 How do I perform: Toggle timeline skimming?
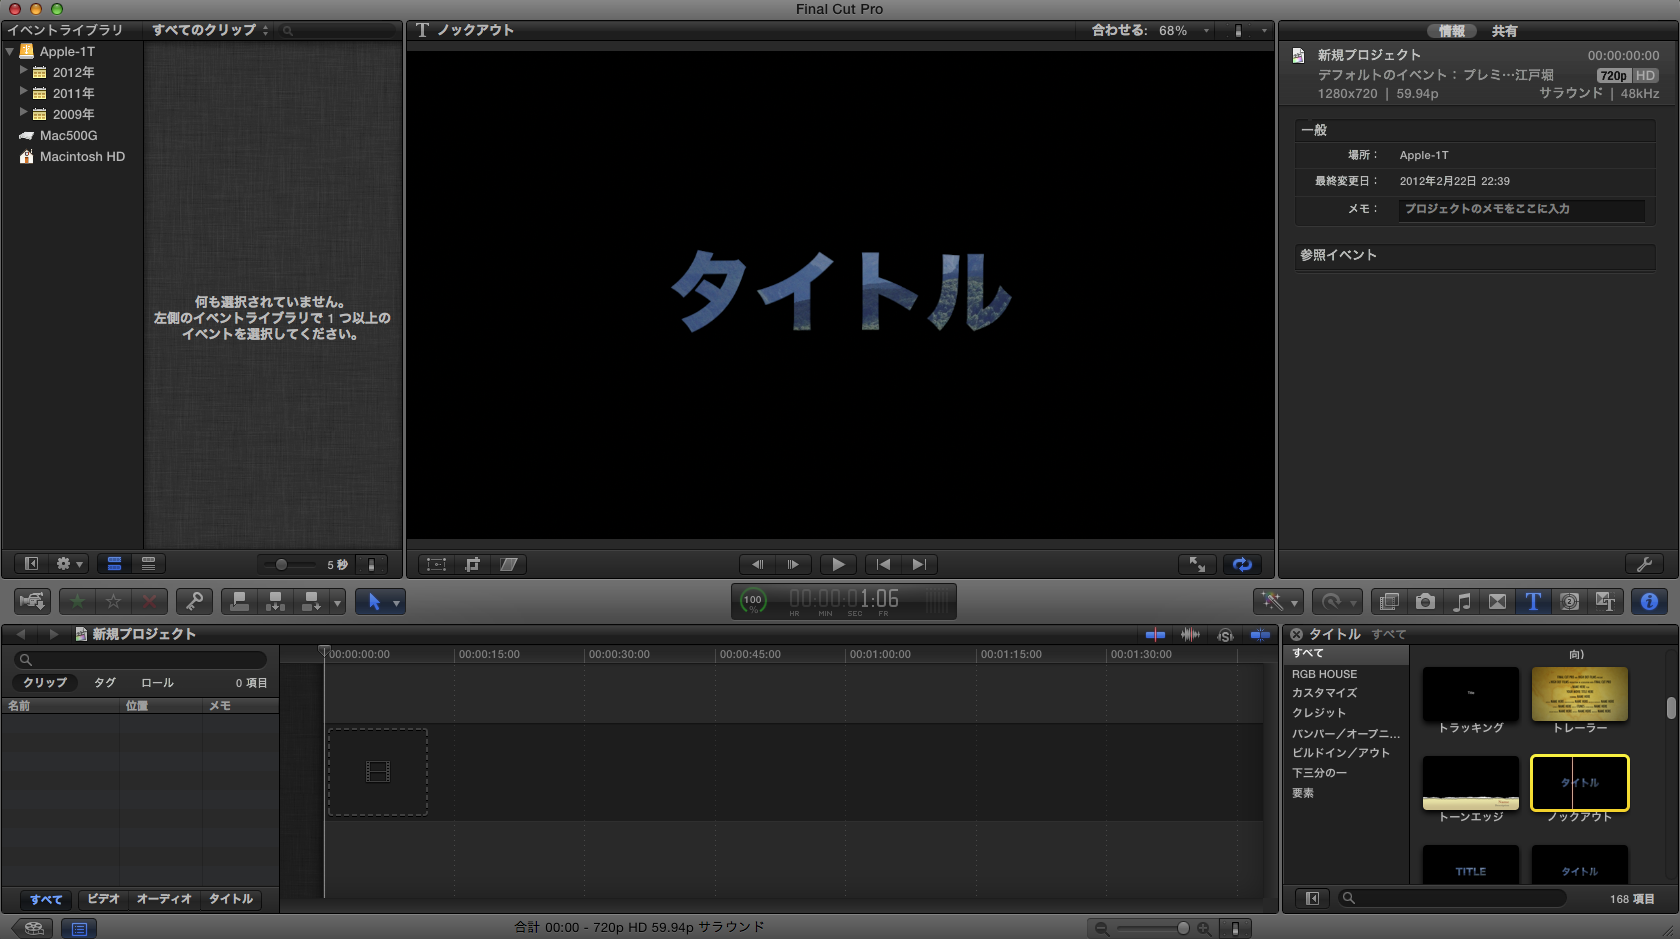pyautogui.click(x=1155, y=634)
